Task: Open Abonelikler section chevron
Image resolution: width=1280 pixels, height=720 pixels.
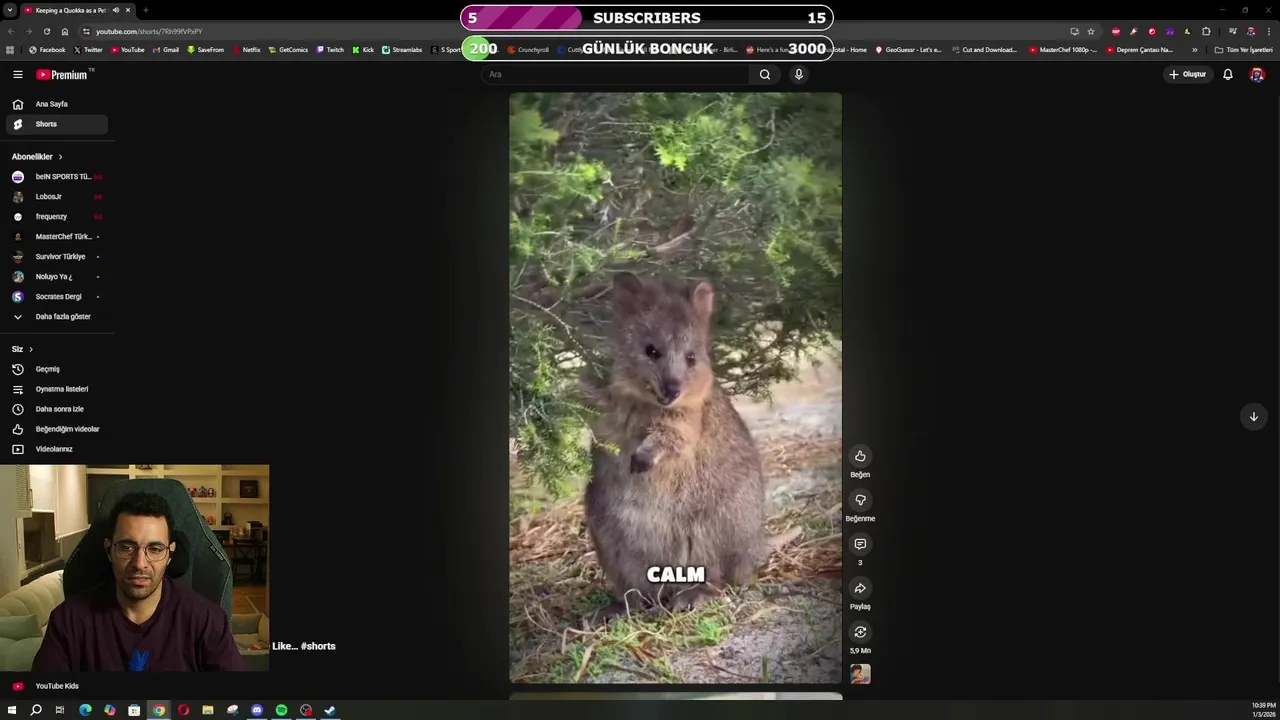Action: (60, 157)
